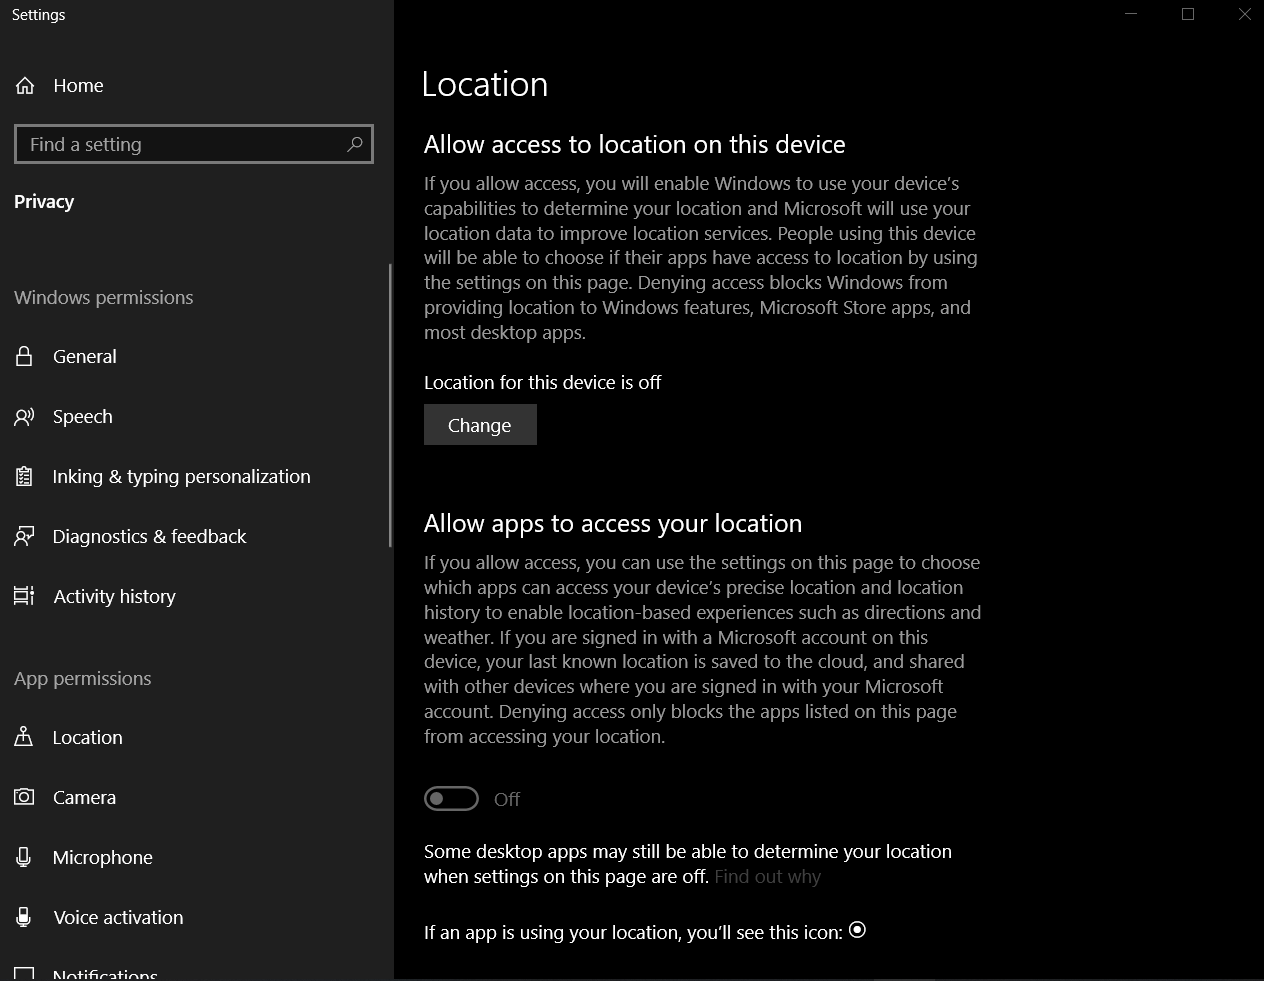This screenshot has height=981, width=1264.
Task: Click the App permissions heading
Action: (x=83, y=678)
